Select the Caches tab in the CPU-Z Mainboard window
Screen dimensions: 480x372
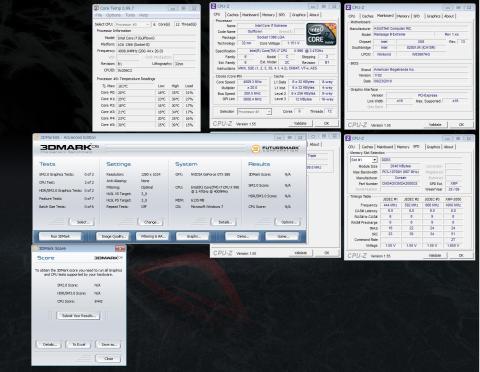(x=367, y=16)
